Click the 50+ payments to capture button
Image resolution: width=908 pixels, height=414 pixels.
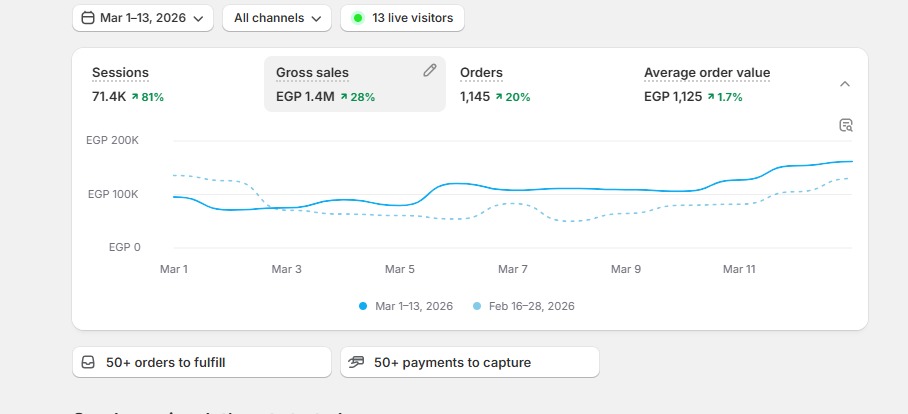coord(470,362)
